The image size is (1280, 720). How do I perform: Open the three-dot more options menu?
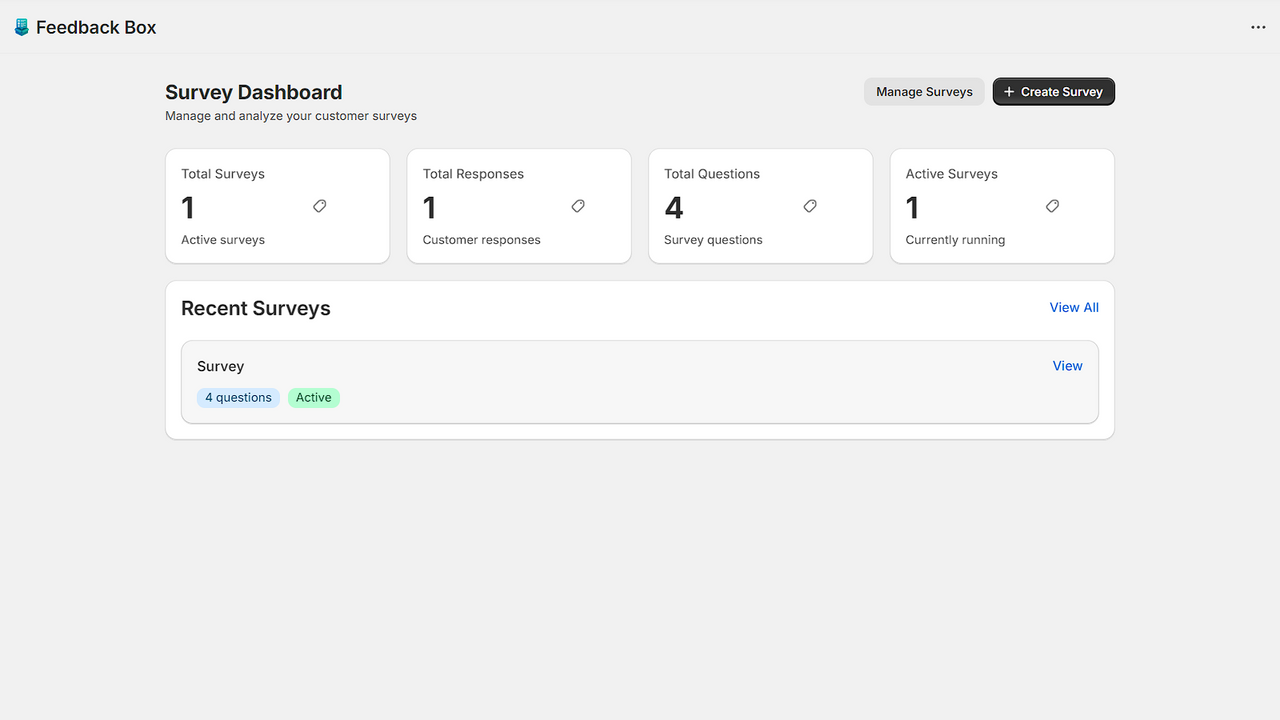click(1258, 28)
